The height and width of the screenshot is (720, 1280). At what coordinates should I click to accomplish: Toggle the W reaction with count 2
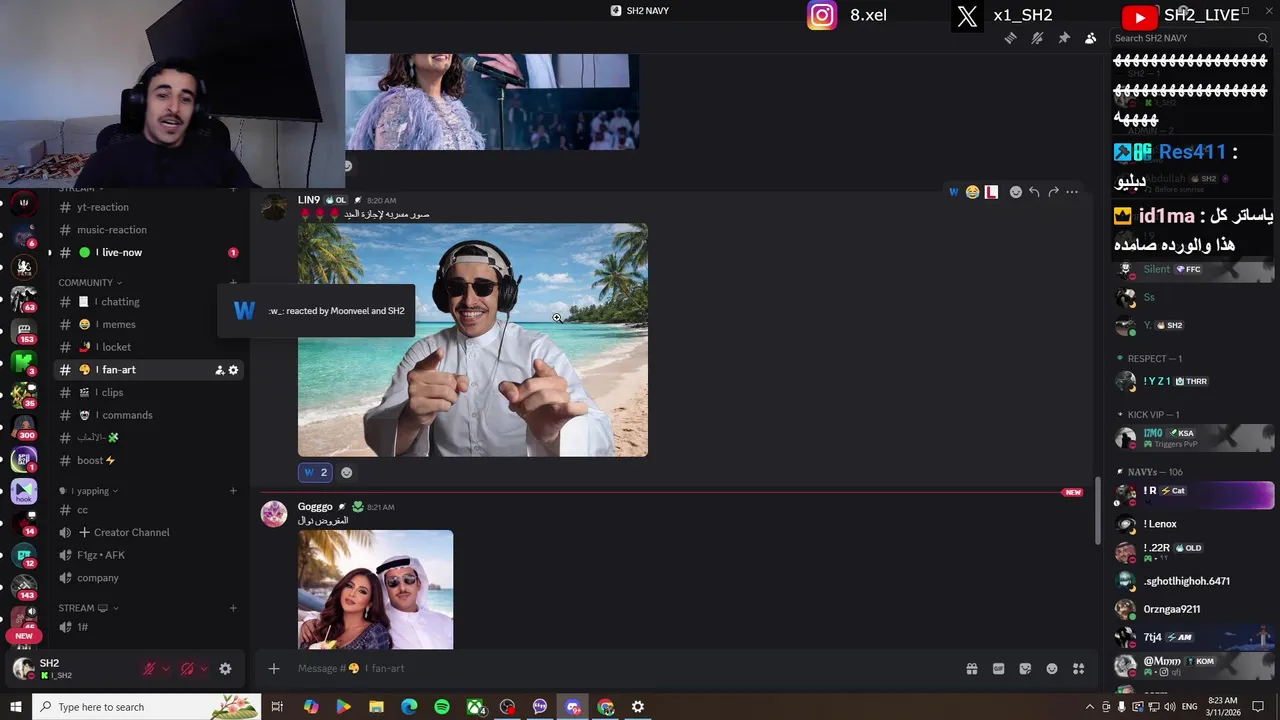315,472
